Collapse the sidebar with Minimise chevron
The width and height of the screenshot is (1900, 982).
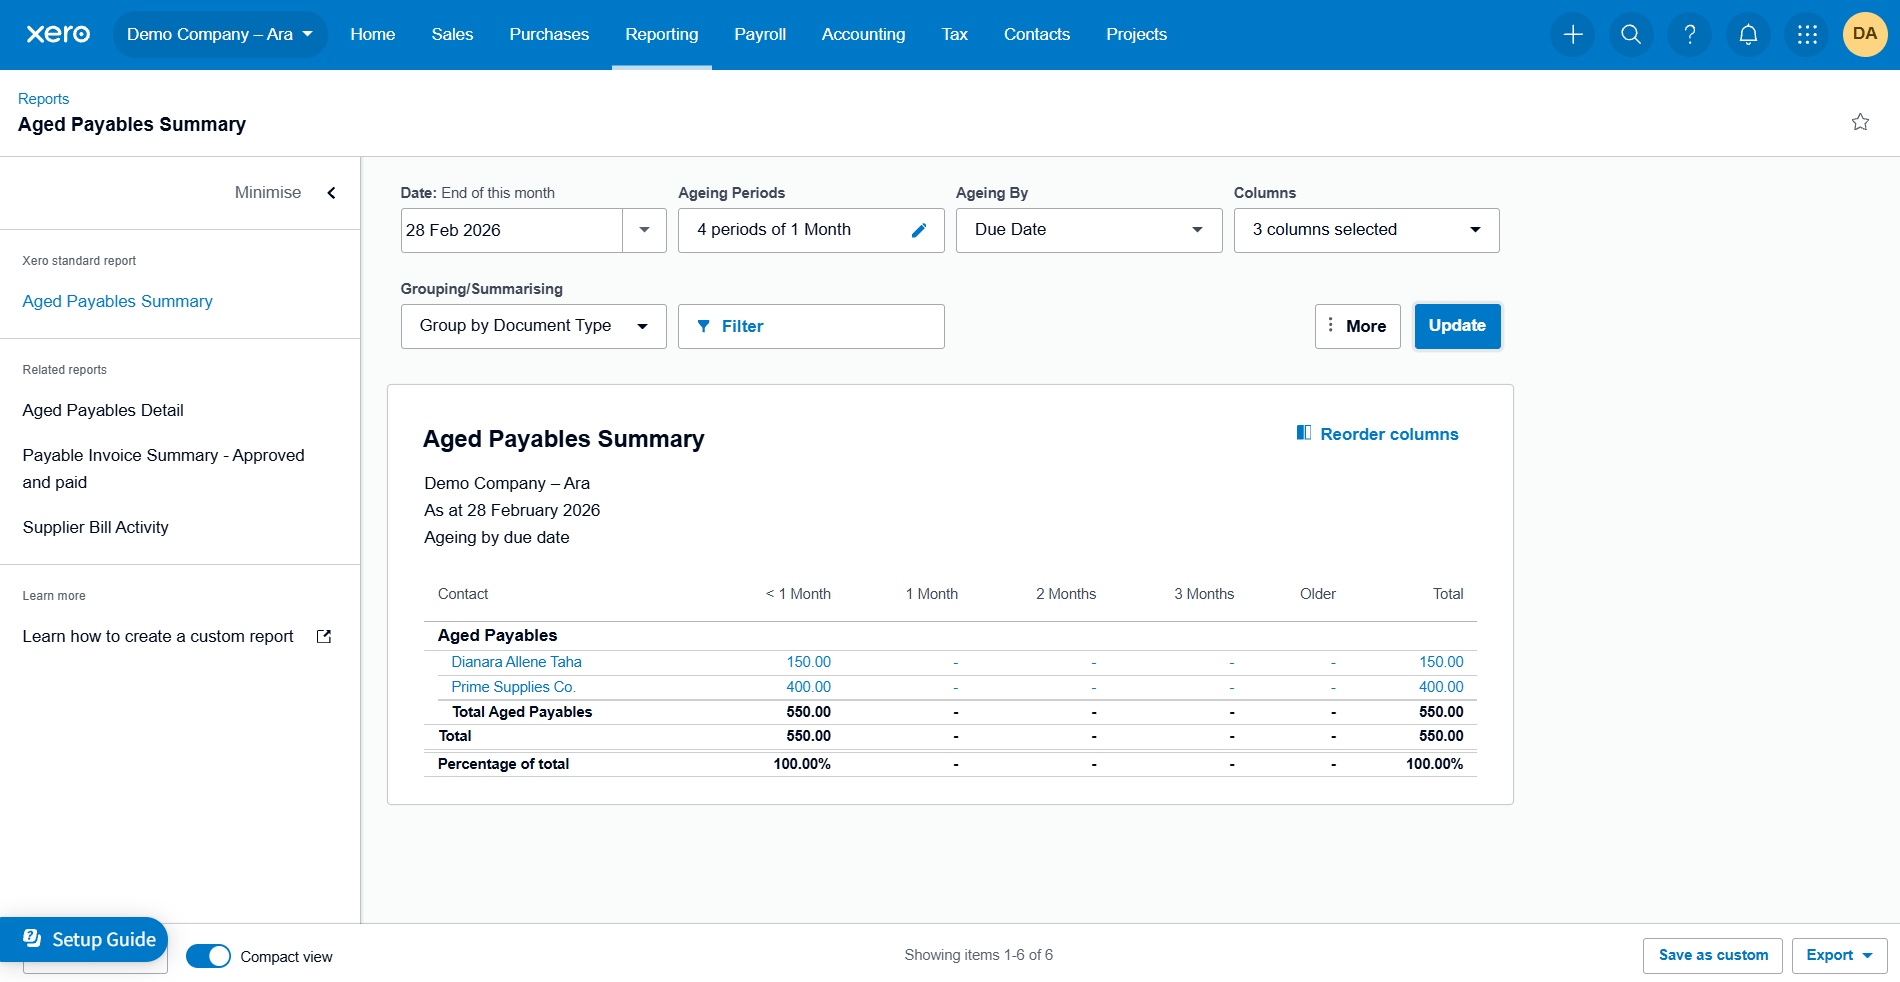(x=332, y=193)
